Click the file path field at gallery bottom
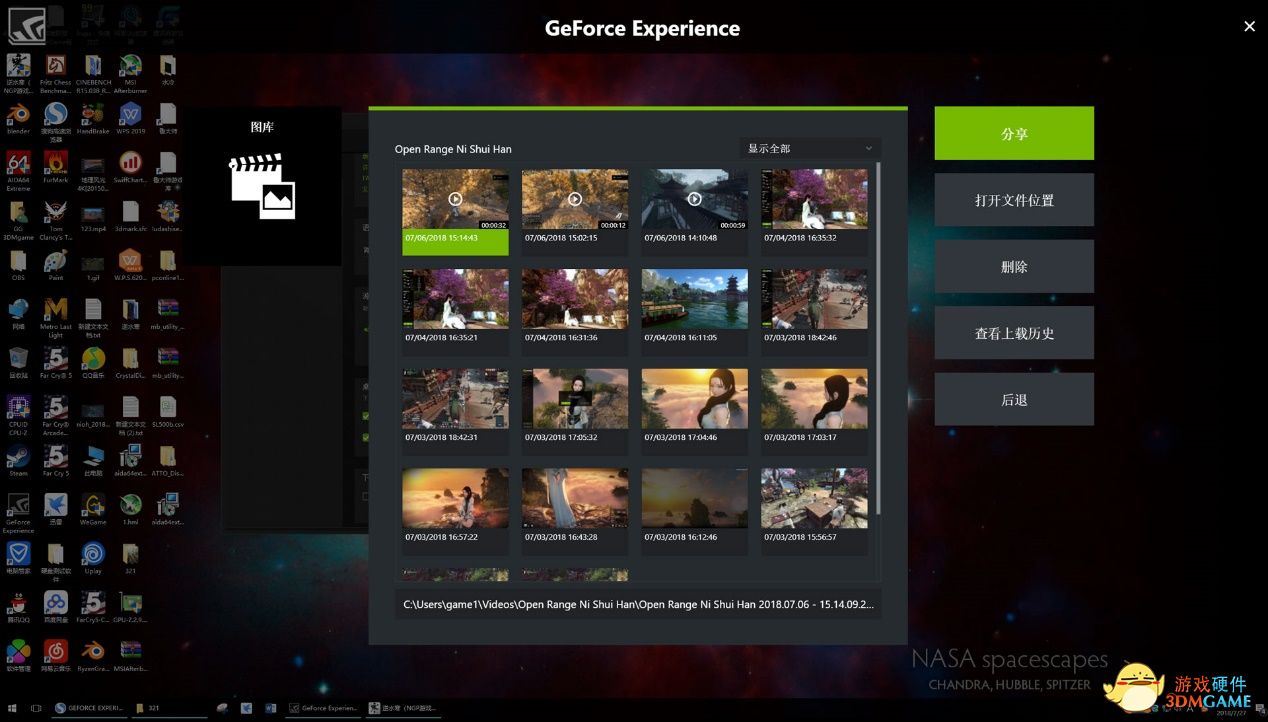 point(638,604)
